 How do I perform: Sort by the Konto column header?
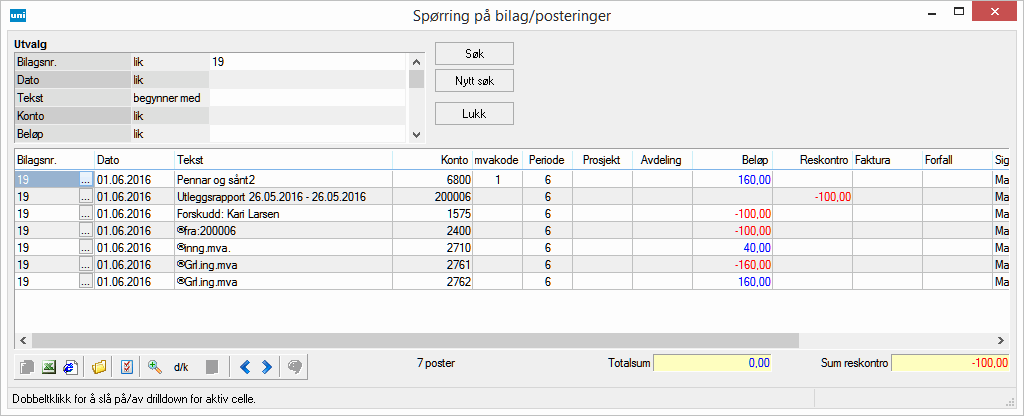tap(454, 160)
